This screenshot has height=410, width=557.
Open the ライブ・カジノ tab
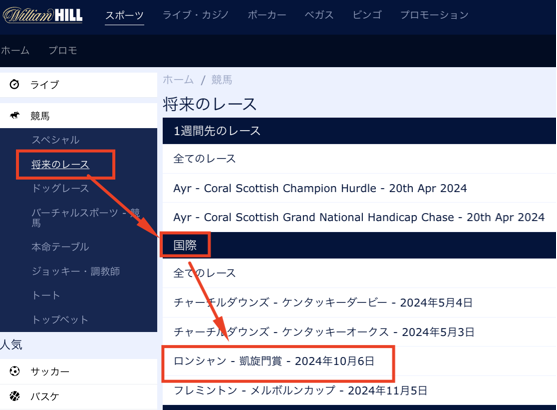tap(195, 15)
